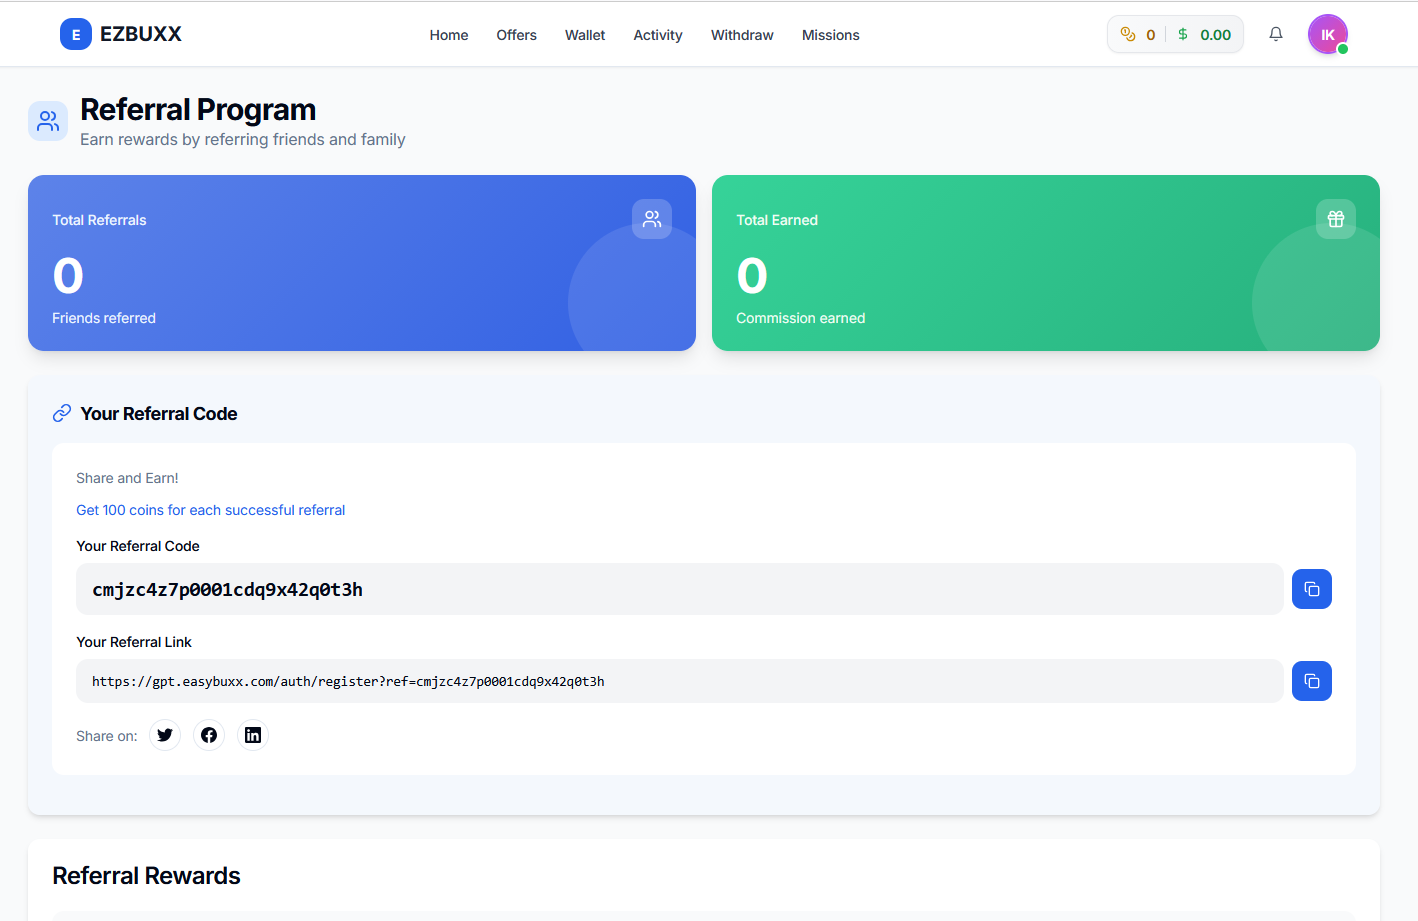Copy the referral code
Viewport: 1418px width, 921px height.
point(1311,589)
